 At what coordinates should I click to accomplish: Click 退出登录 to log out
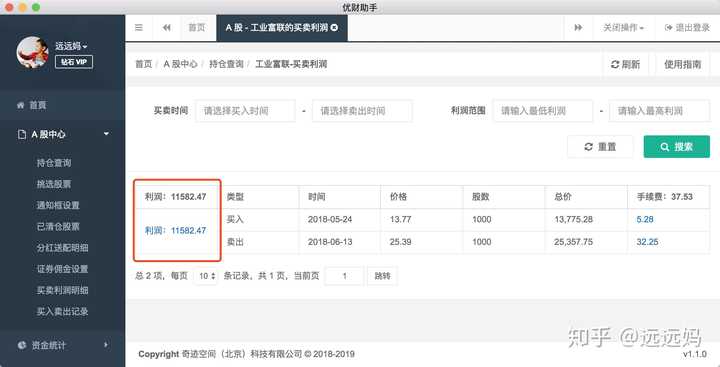pos(687,28)
